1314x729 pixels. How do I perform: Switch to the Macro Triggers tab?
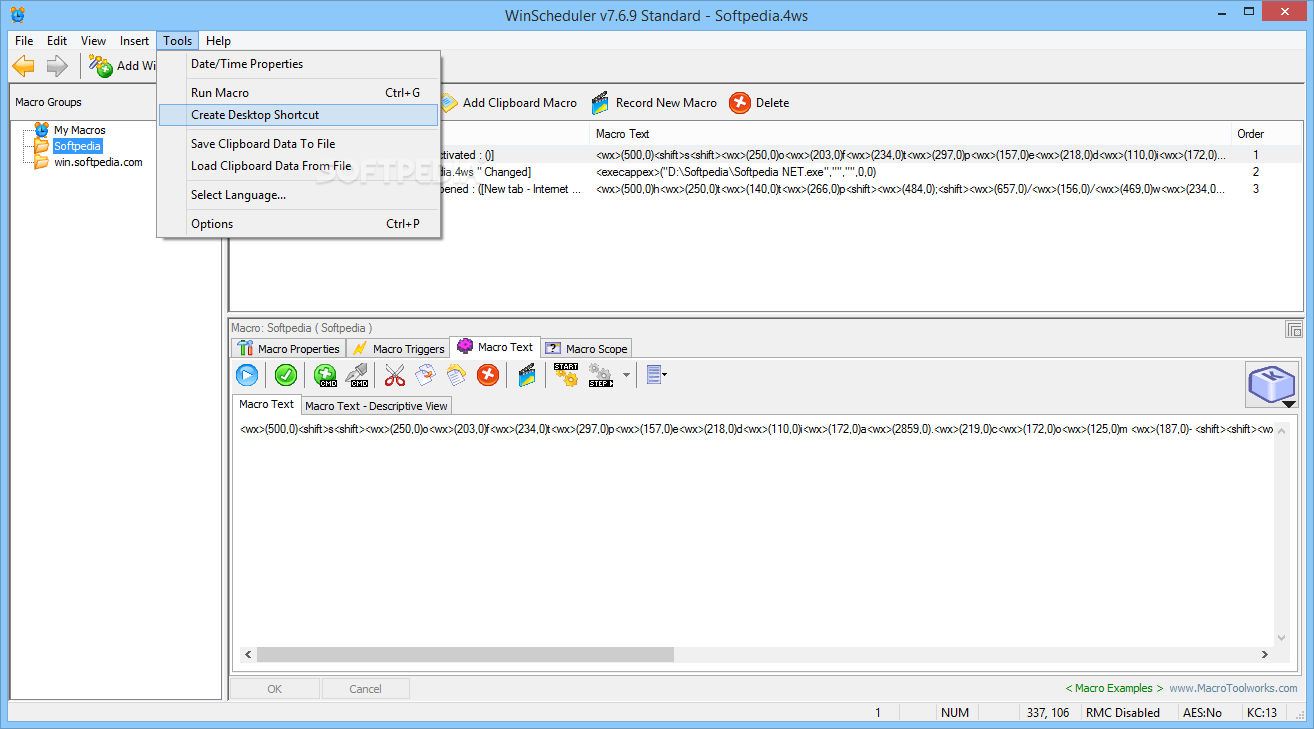point(398,348)
